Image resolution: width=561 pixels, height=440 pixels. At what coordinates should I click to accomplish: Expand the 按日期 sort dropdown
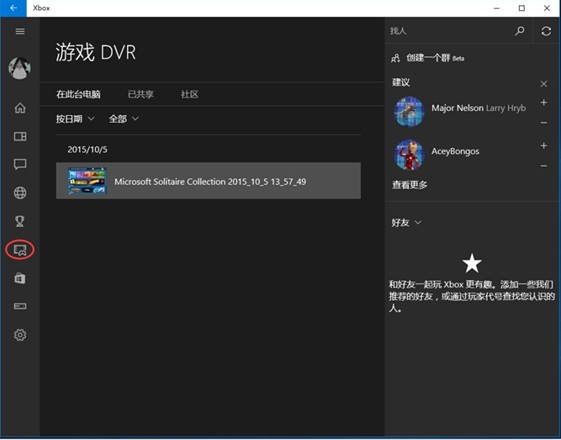75,119
